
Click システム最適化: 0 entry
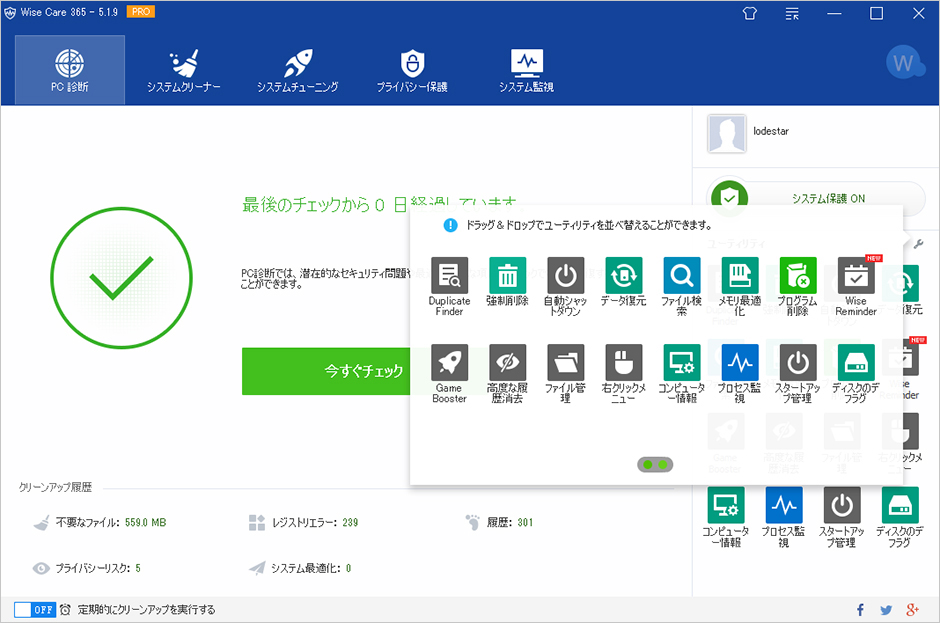coord(300,568)
